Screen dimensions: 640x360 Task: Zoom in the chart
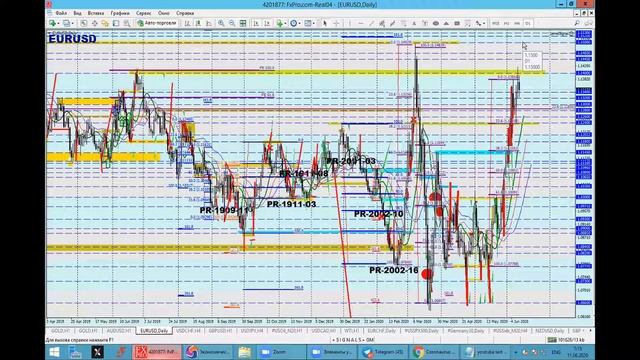coord(221,23)
